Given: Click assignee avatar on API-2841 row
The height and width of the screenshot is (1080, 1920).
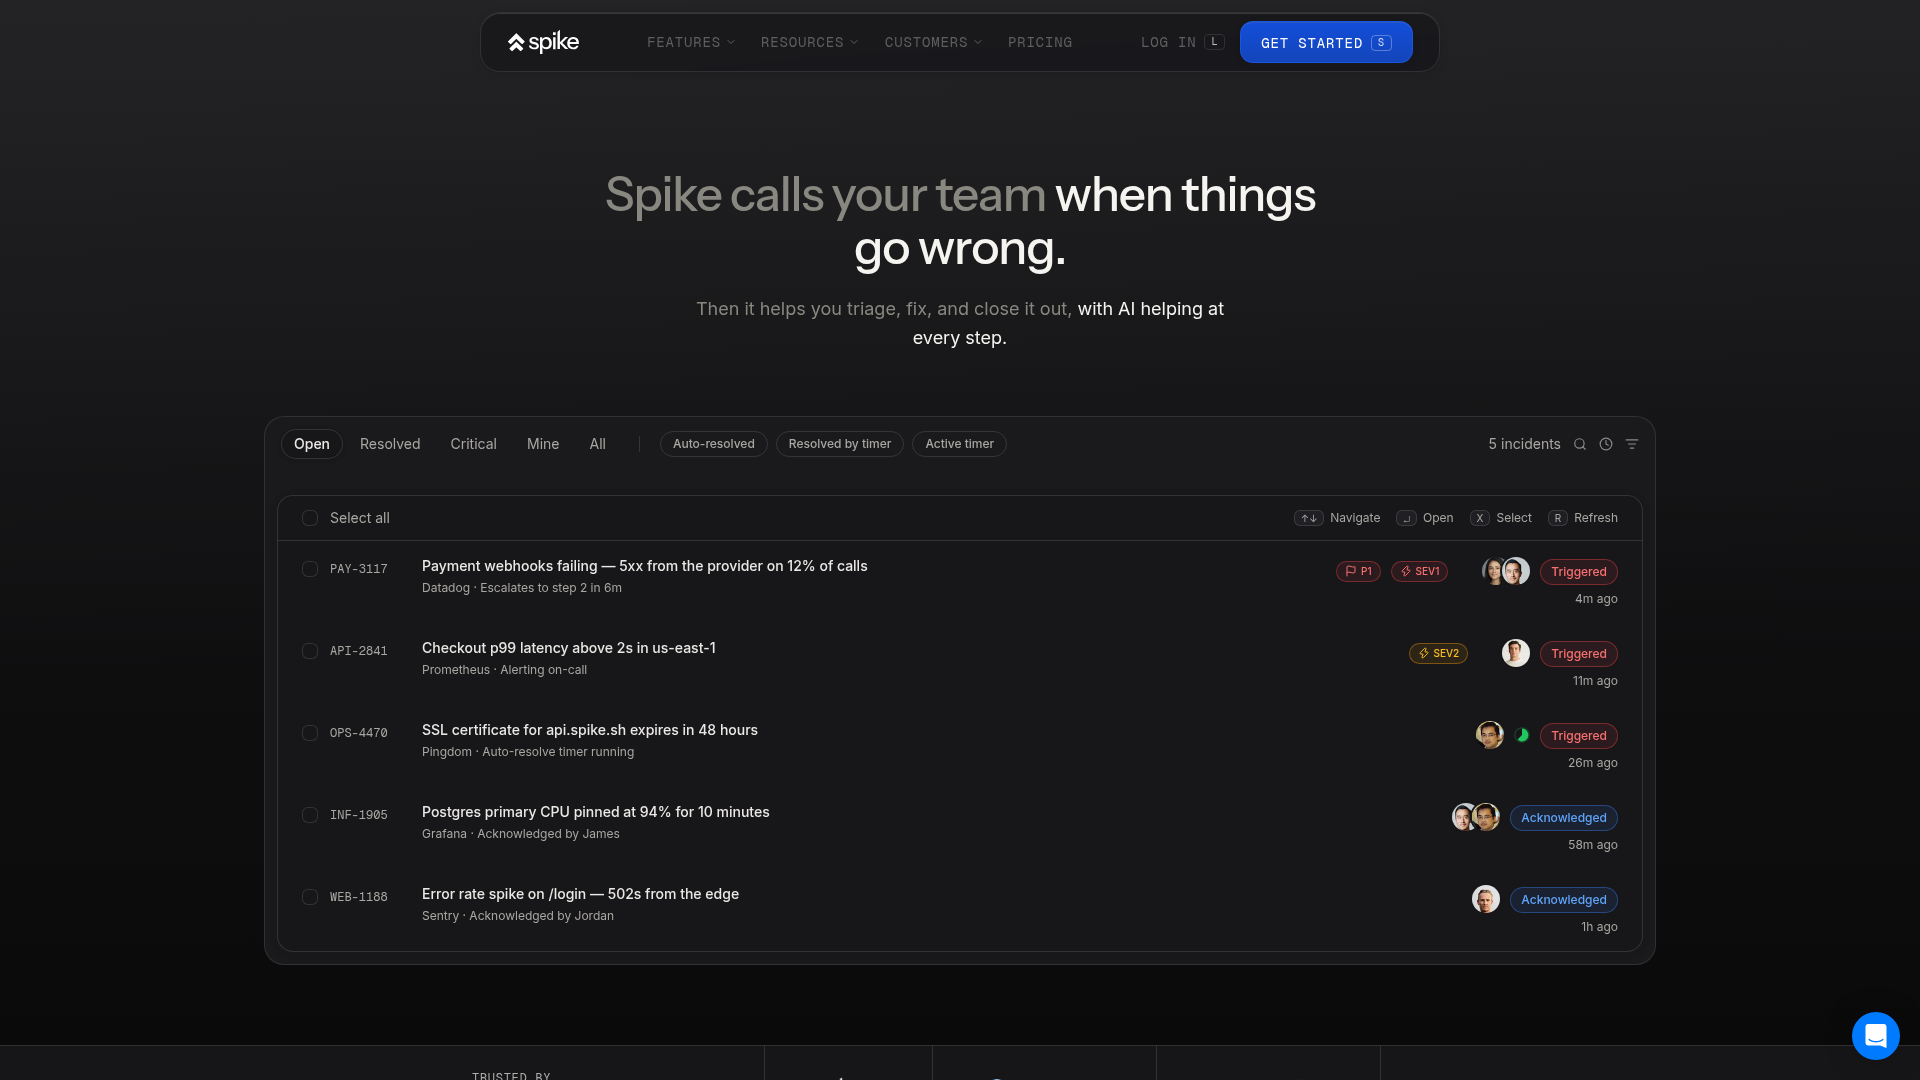Looking at the screenshot, I should (x=1516, y=653).
